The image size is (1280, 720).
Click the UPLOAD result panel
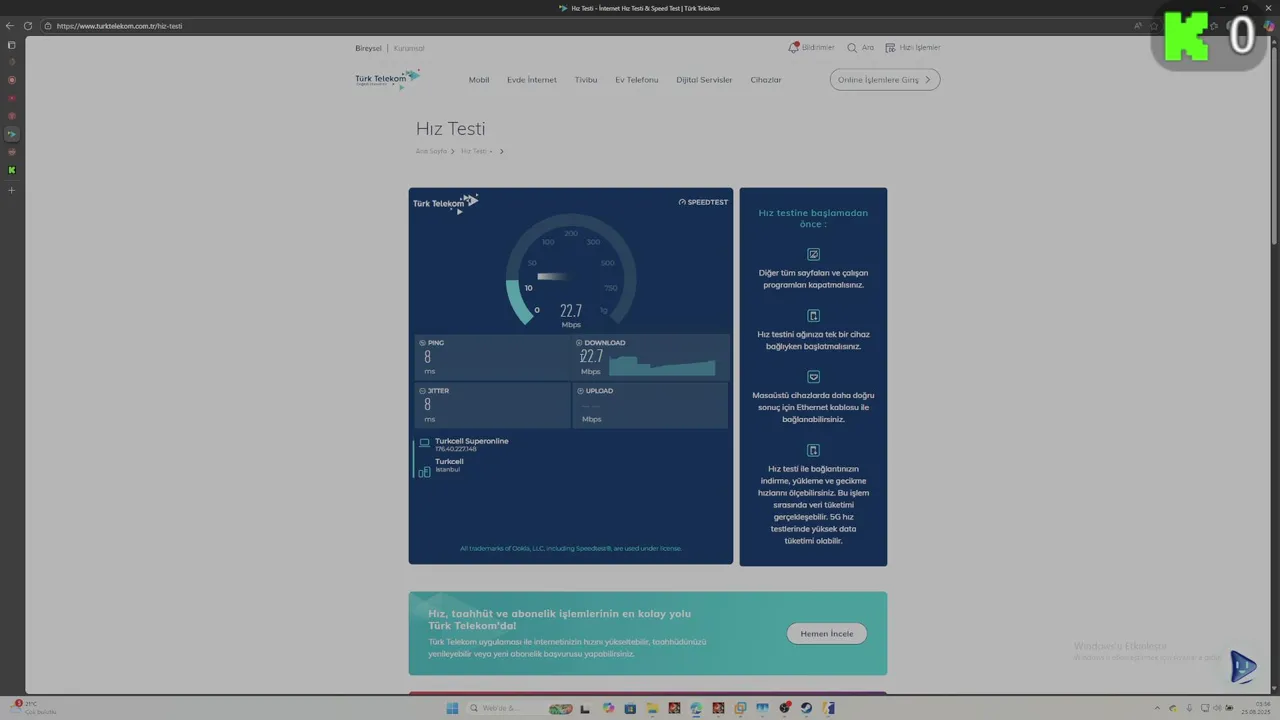[651, 405]
